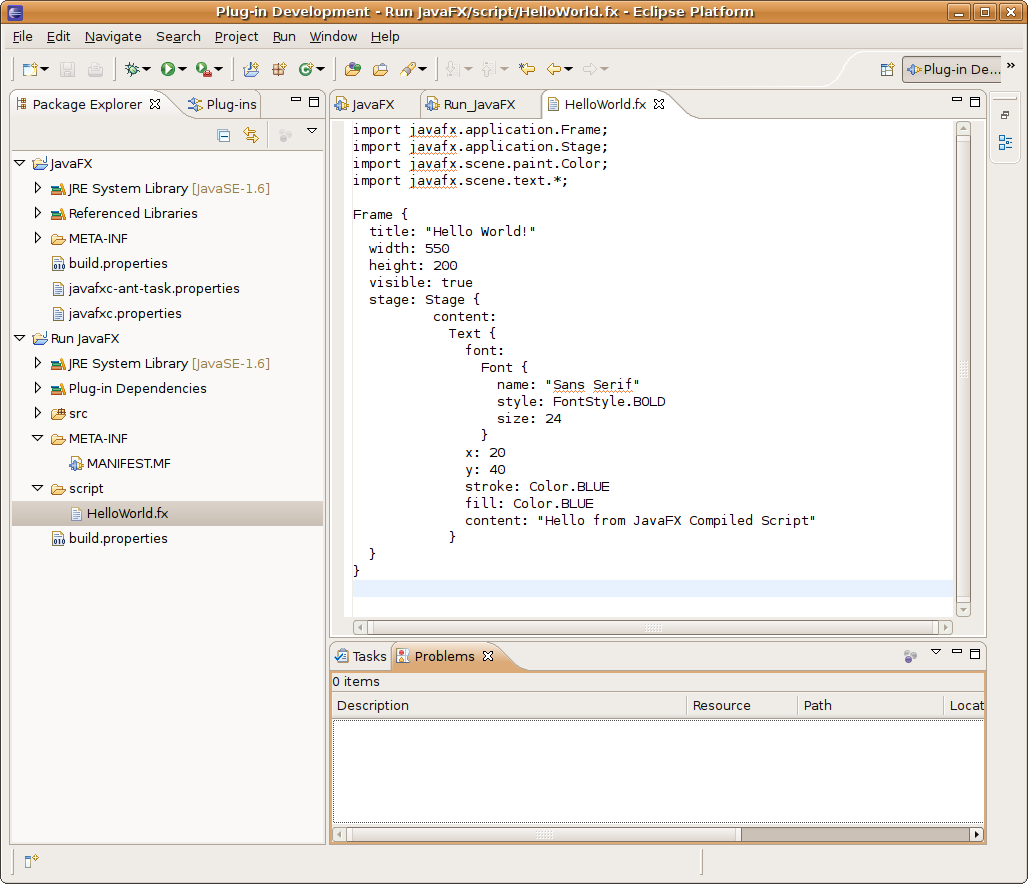The height and width of the screenshot is (884, 1028).
Task: Collapse all in Package Explorer
Action: [224, 135]
